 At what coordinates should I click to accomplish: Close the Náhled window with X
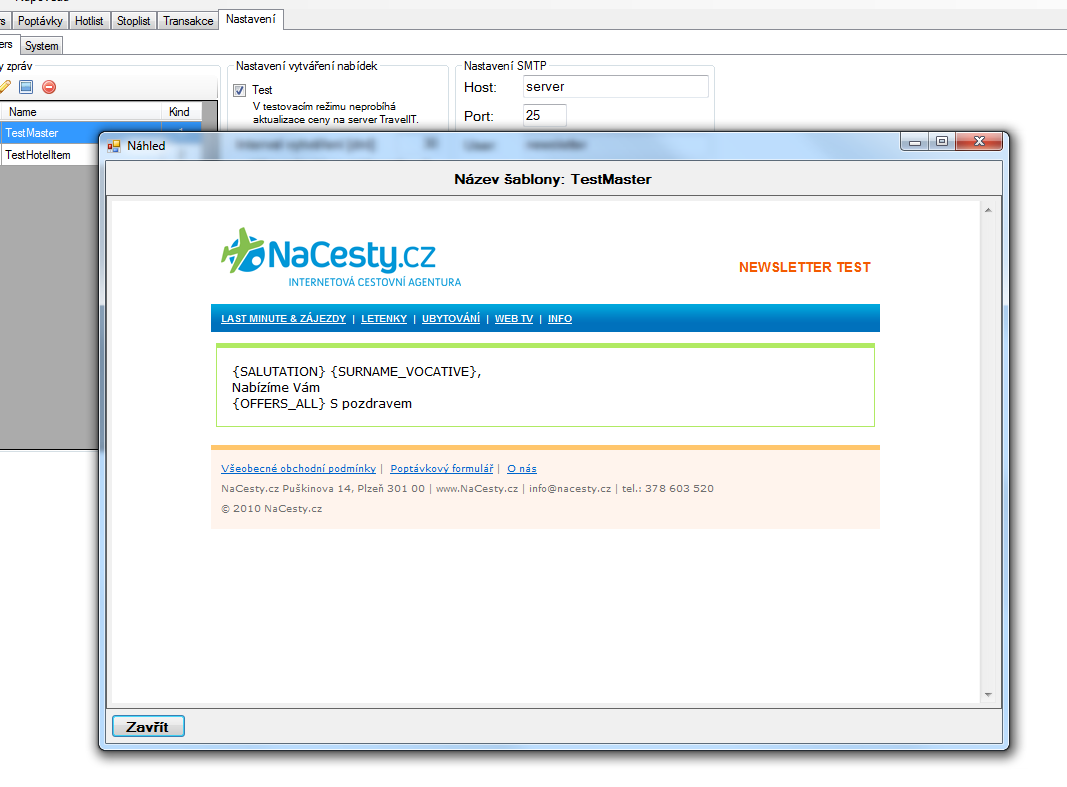point(979,141)
